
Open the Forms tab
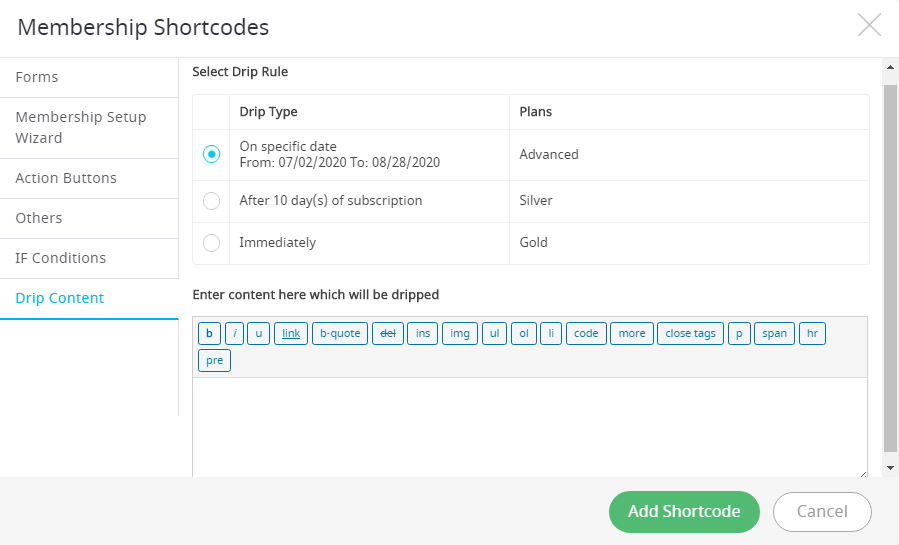pos(89,77)
